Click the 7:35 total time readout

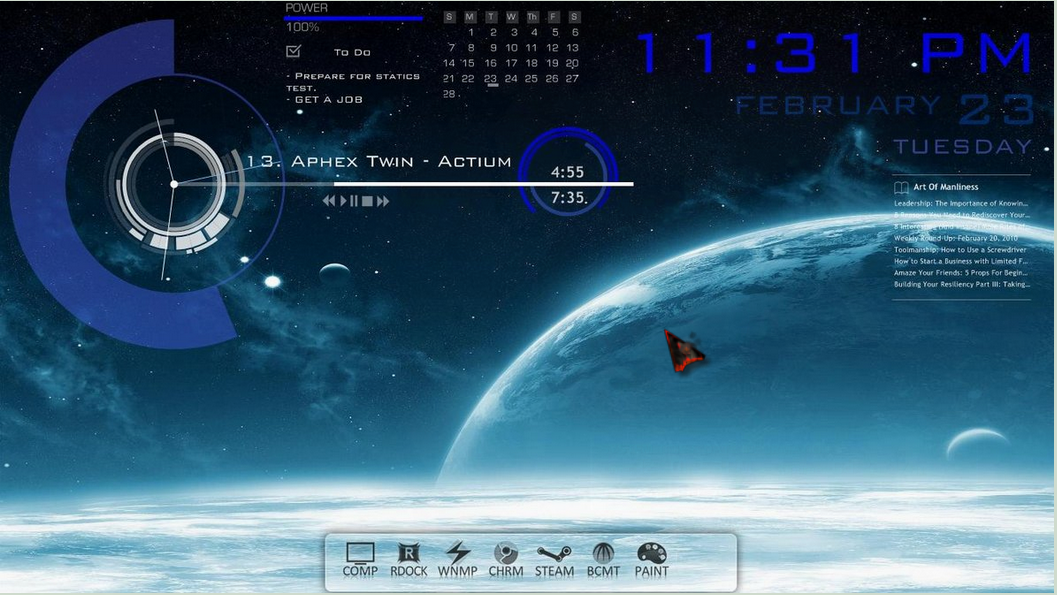(x=568, y=198)
